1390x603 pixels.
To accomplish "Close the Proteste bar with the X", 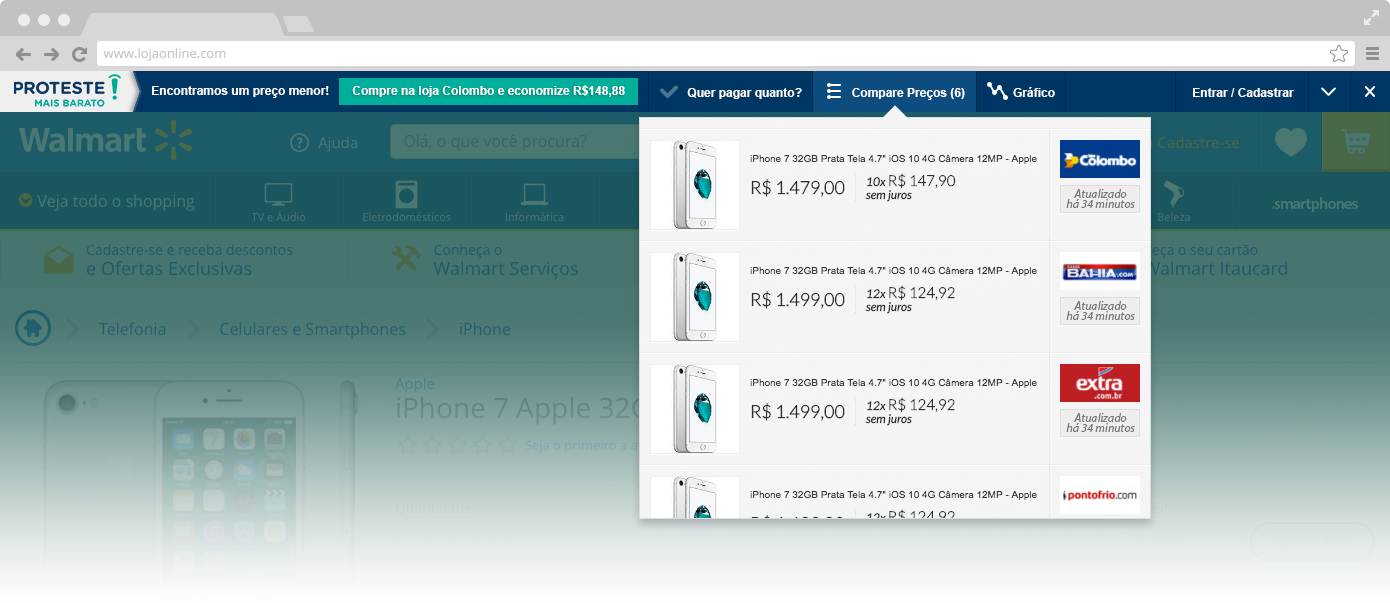I will [x=1370, y=92].
